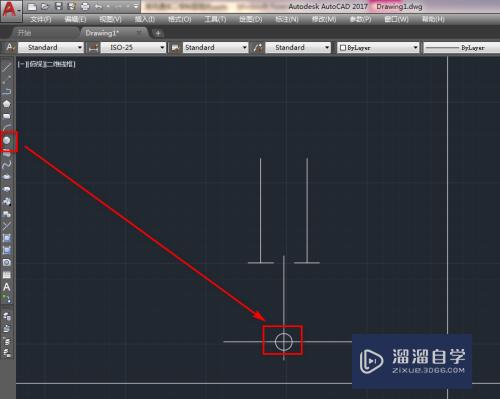Open the 格式(O) menu

click(x=180, y=19)
